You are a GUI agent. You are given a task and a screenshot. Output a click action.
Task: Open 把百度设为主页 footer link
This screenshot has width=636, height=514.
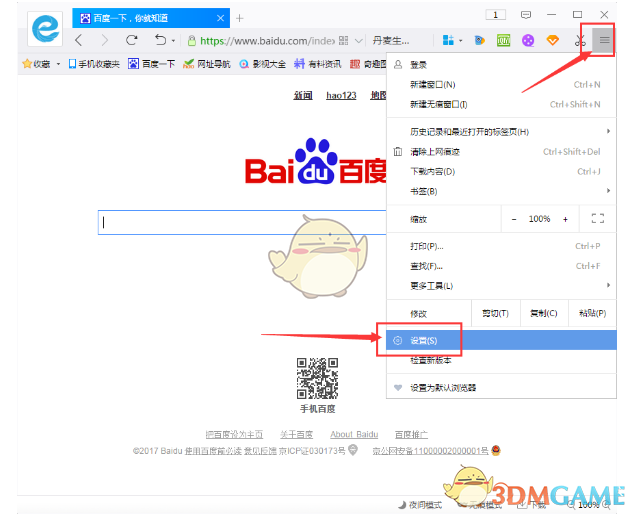pos(234,434)
